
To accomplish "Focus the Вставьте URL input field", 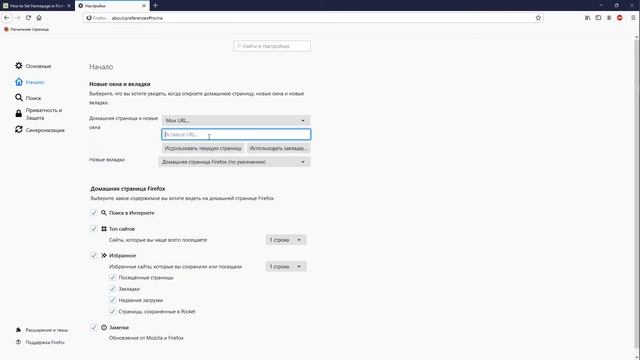I will point(236,134).
